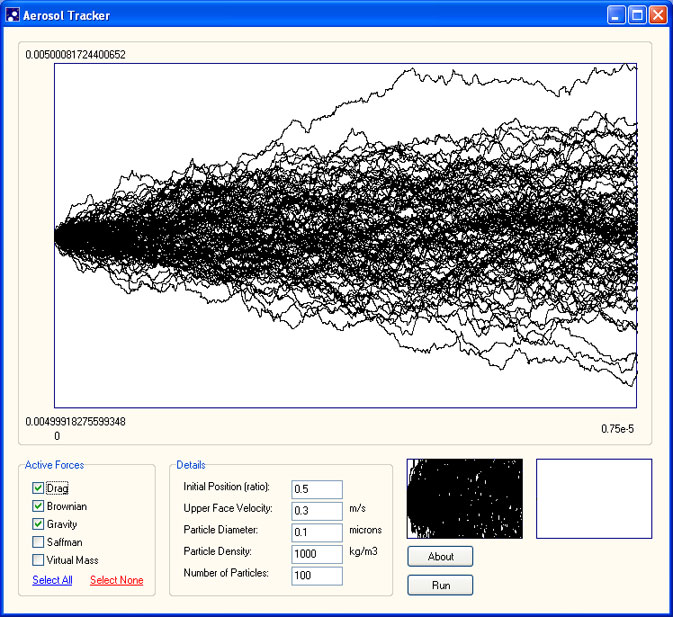Minimize the Aerosol Tracker window
This screenshot has height=617, width=673.
coord(616,15)
